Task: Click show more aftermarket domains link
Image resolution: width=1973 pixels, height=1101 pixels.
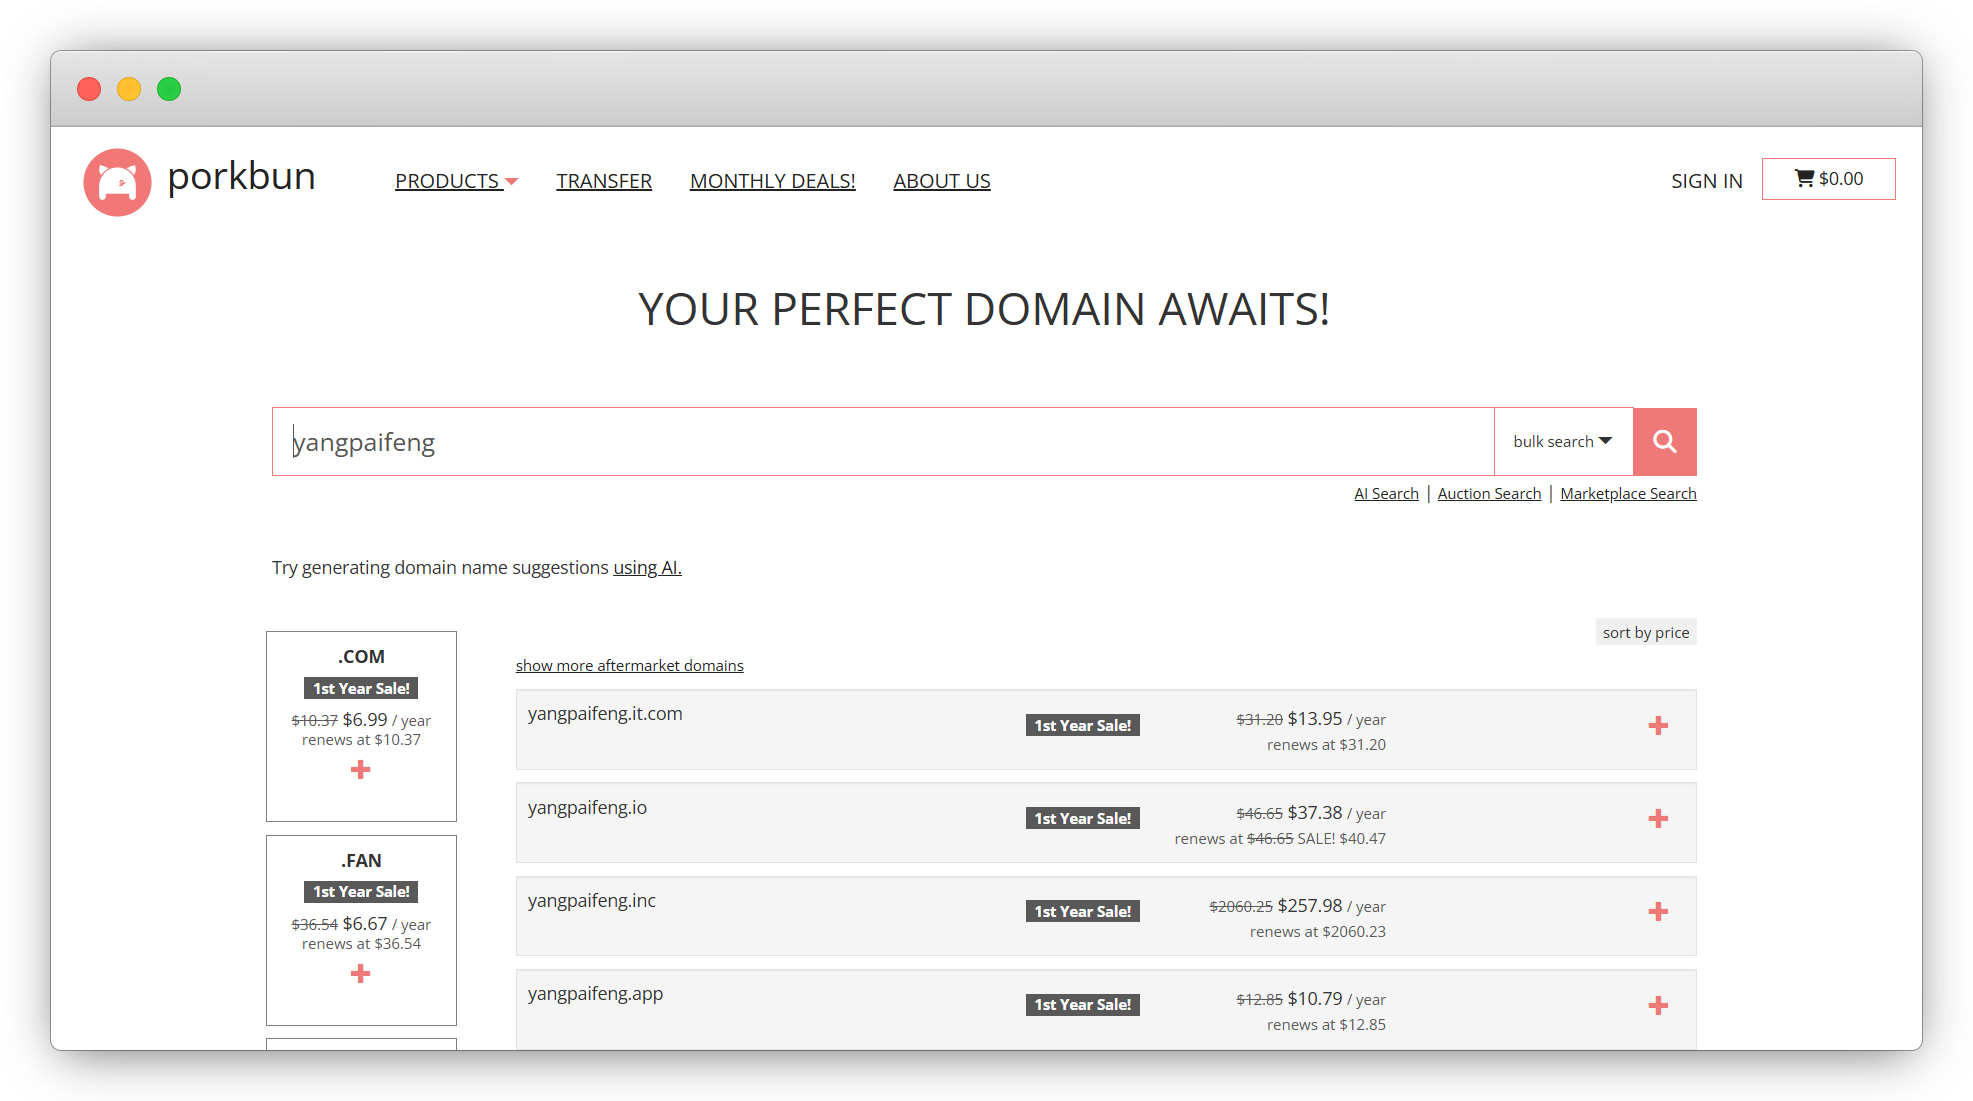Action: click(629, 666)
